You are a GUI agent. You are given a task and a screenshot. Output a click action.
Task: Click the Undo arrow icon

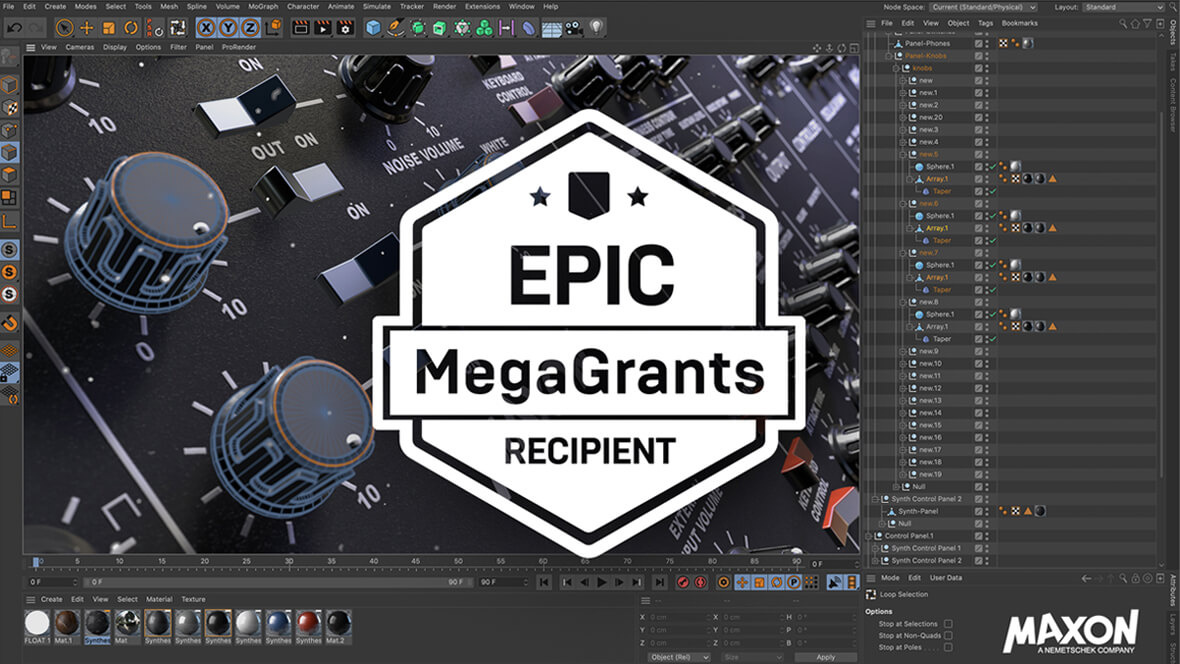coord(14,28)
